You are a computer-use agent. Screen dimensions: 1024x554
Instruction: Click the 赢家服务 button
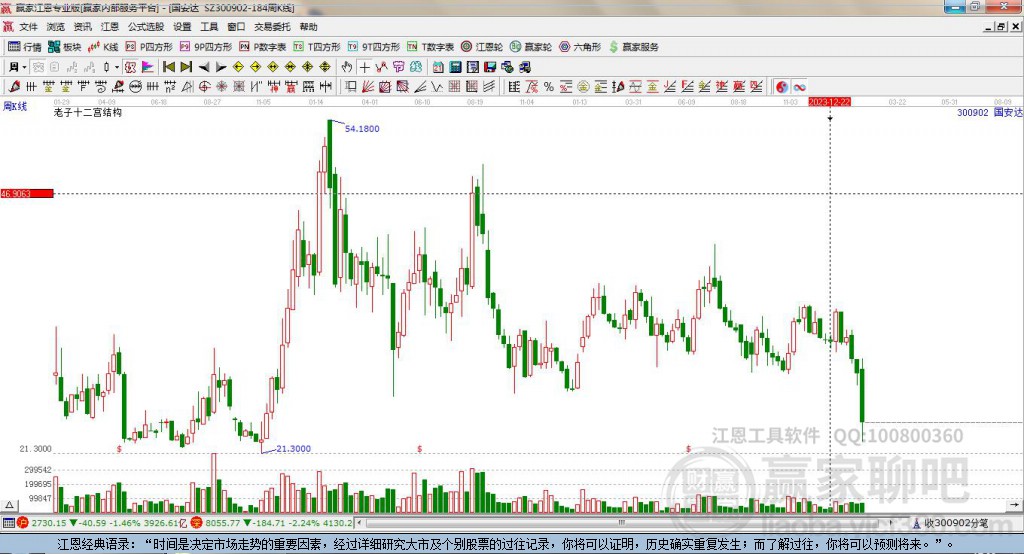[x=635, y=47]
